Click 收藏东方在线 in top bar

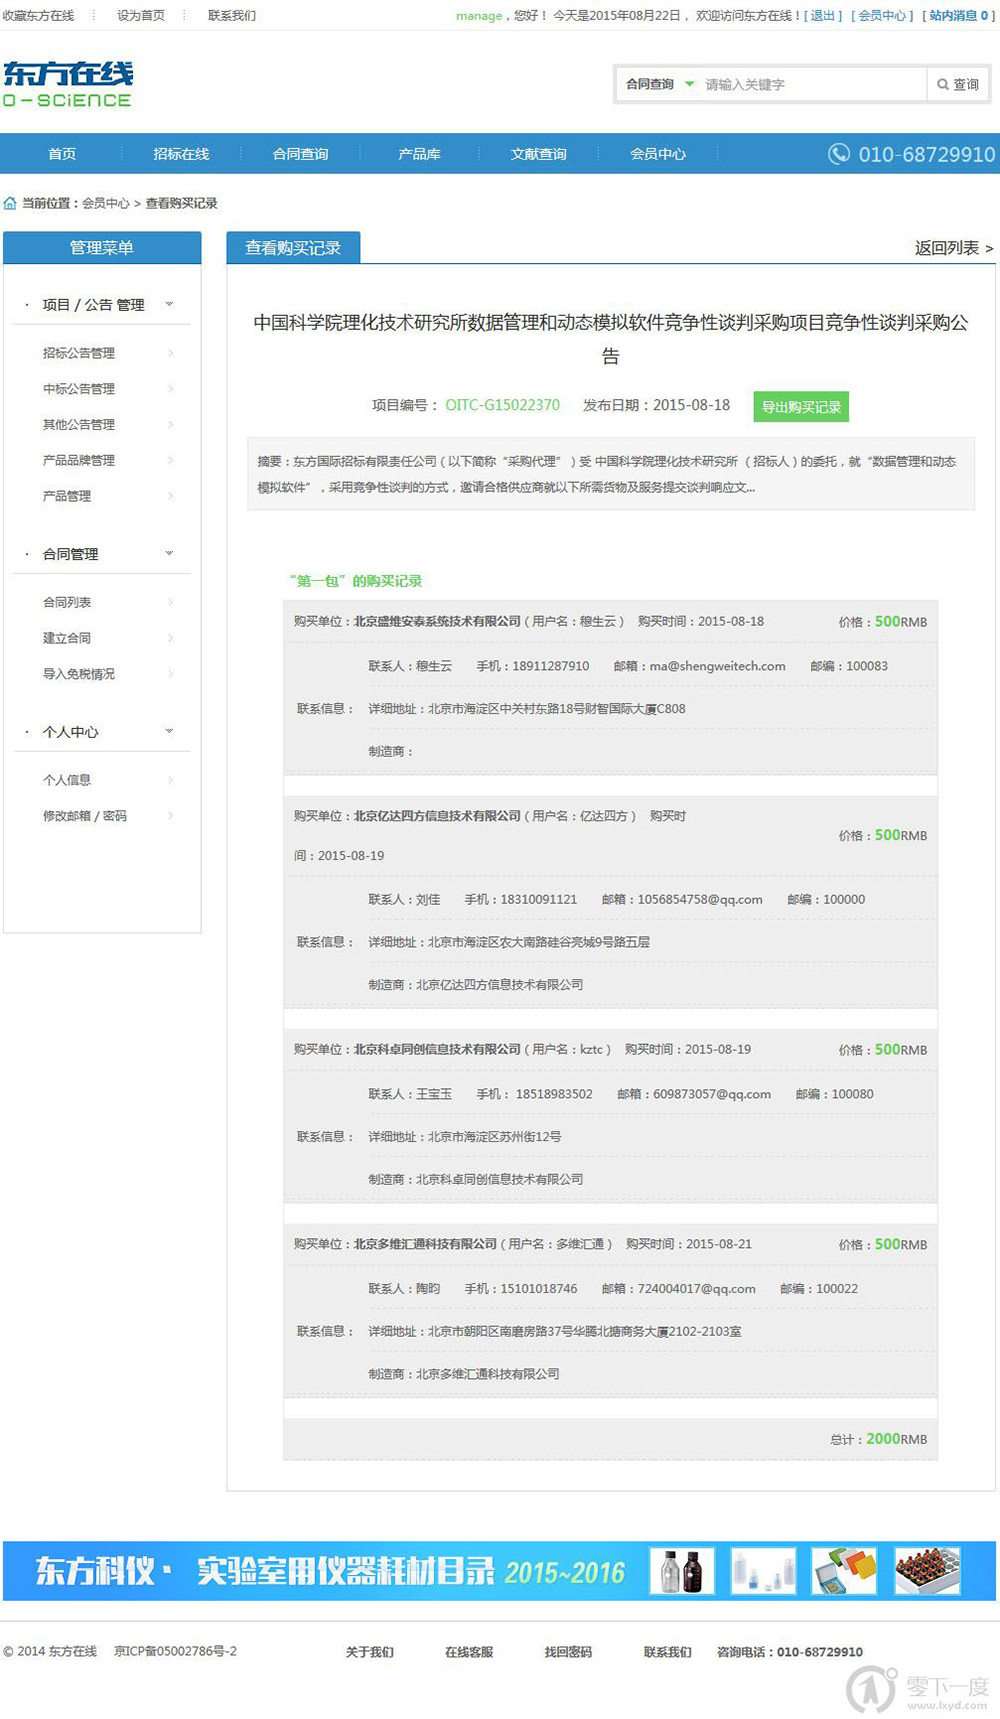point(38,16)
